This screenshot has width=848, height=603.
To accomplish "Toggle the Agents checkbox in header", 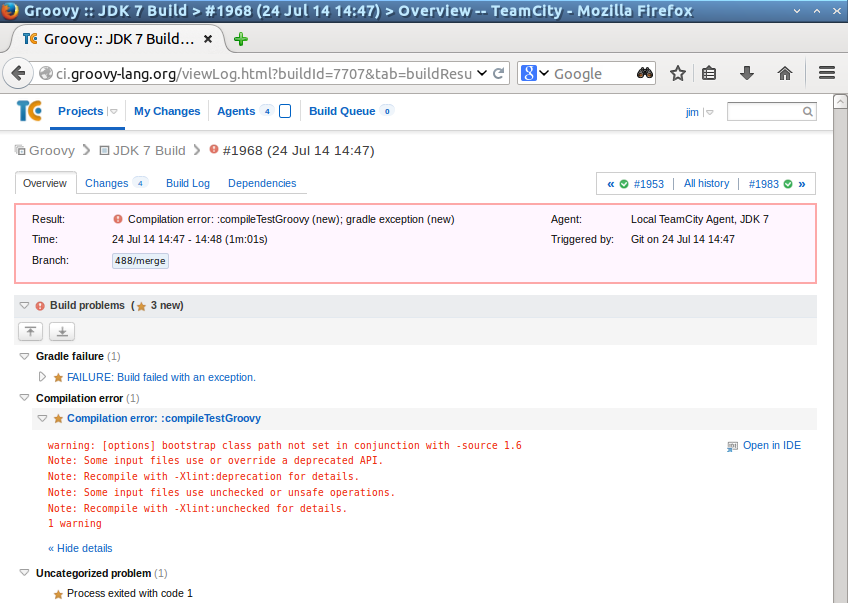I will (x=285, y=111).
